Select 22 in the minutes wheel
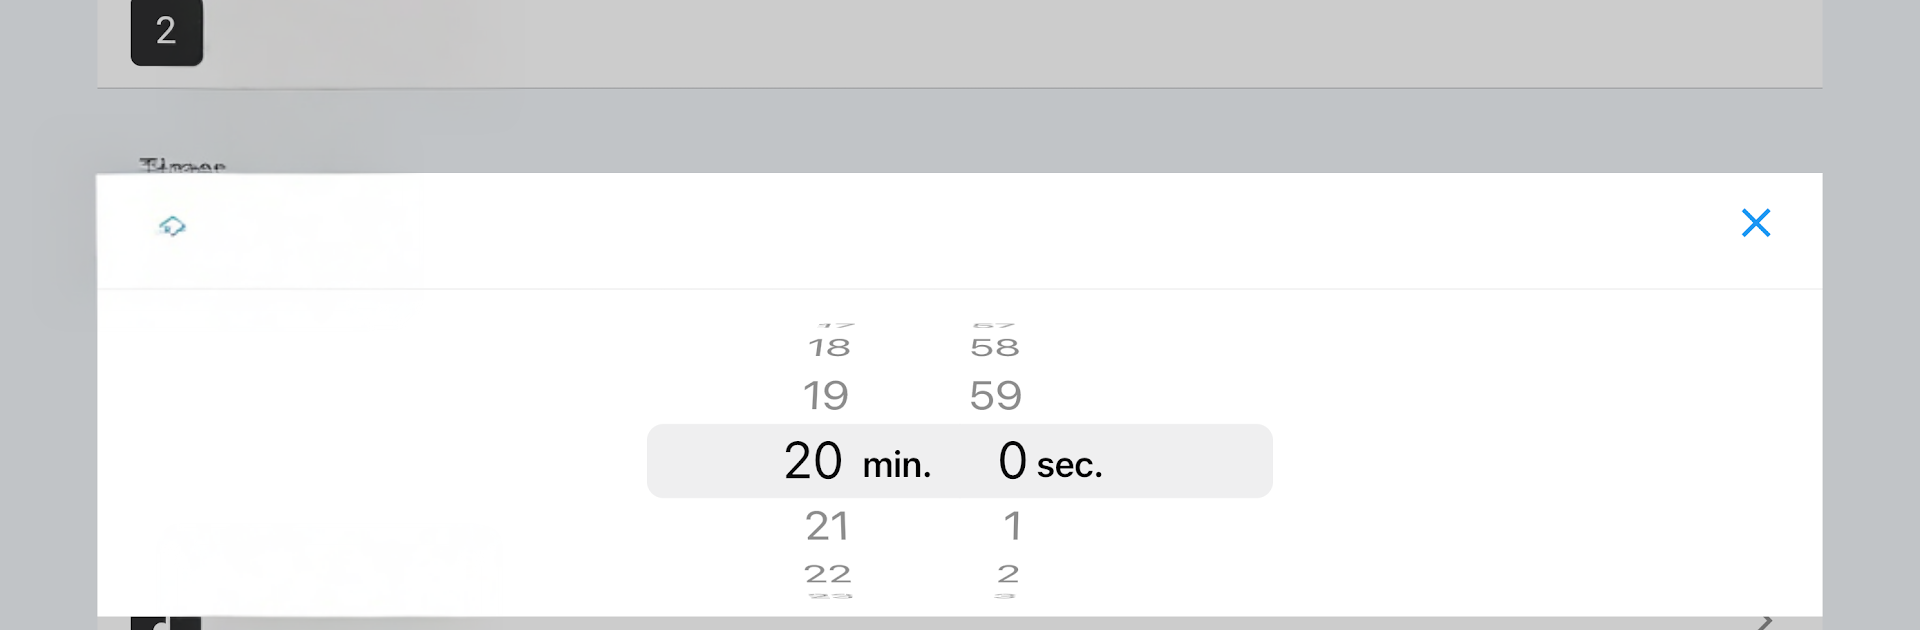 tap(828, 574)
